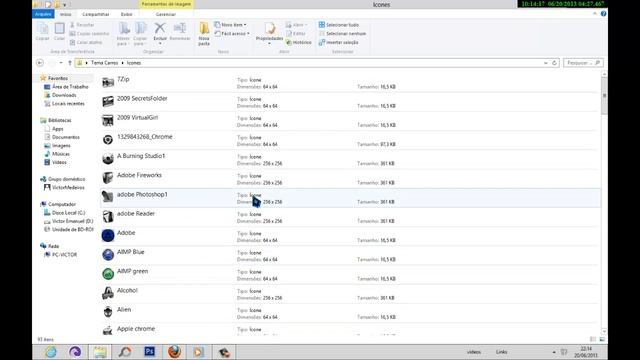640x360 pixels.
Task: Click Selecionar nenhum
Action: tap(342, 33)
